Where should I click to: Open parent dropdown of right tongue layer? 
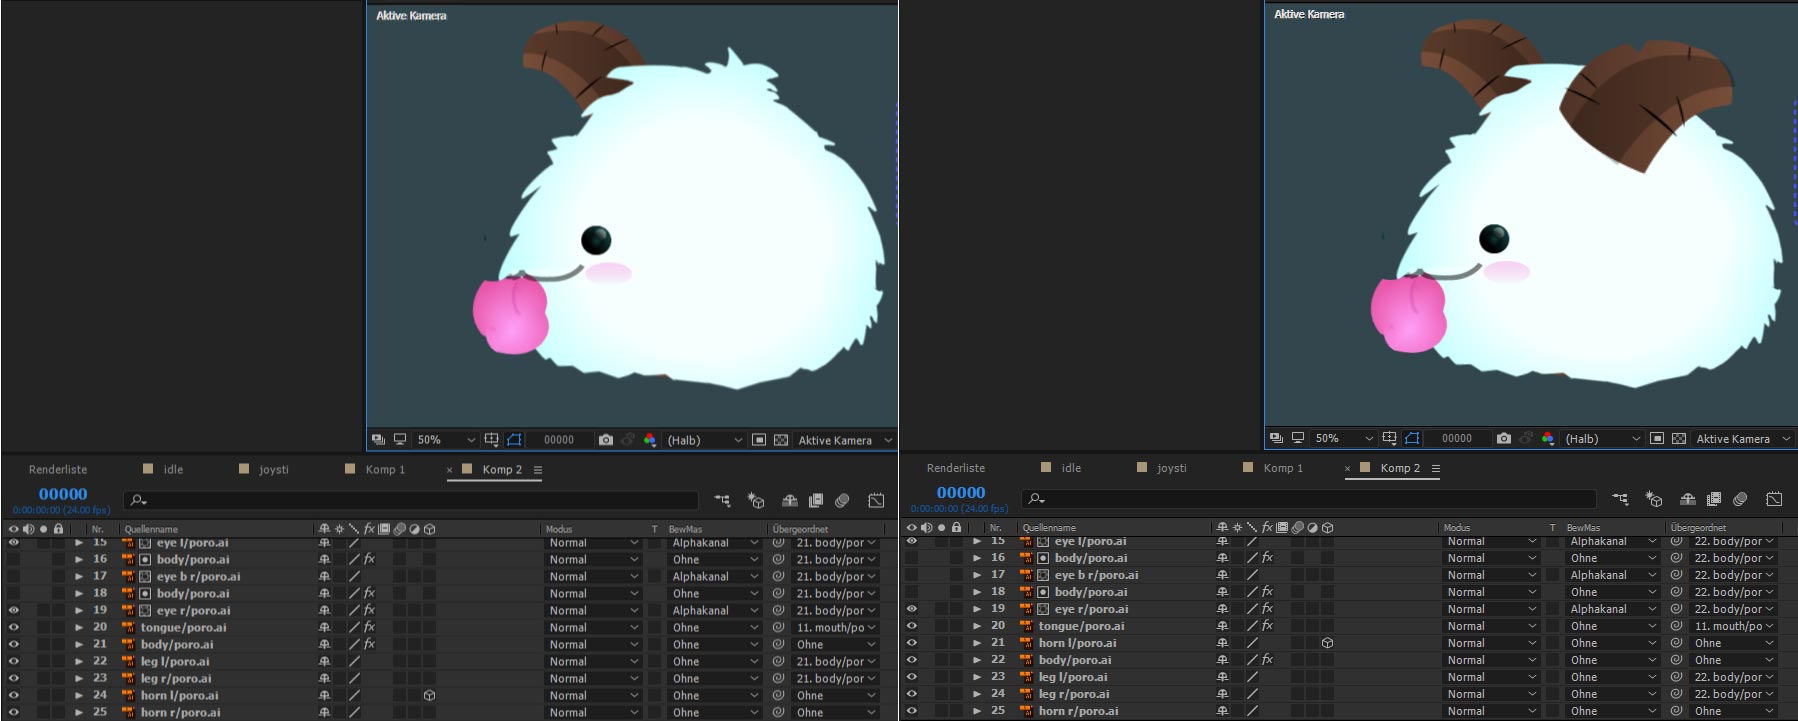(1734, 626)
